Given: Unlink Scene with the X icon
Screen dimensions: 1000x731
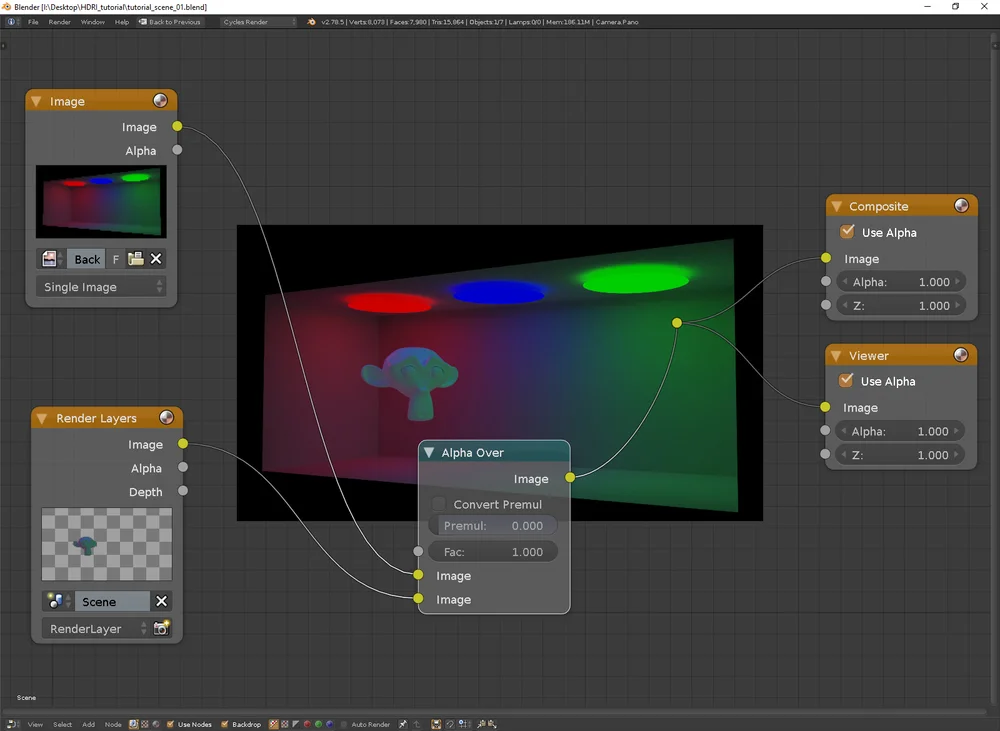Looking at the screenshot, I should [161, 602].
